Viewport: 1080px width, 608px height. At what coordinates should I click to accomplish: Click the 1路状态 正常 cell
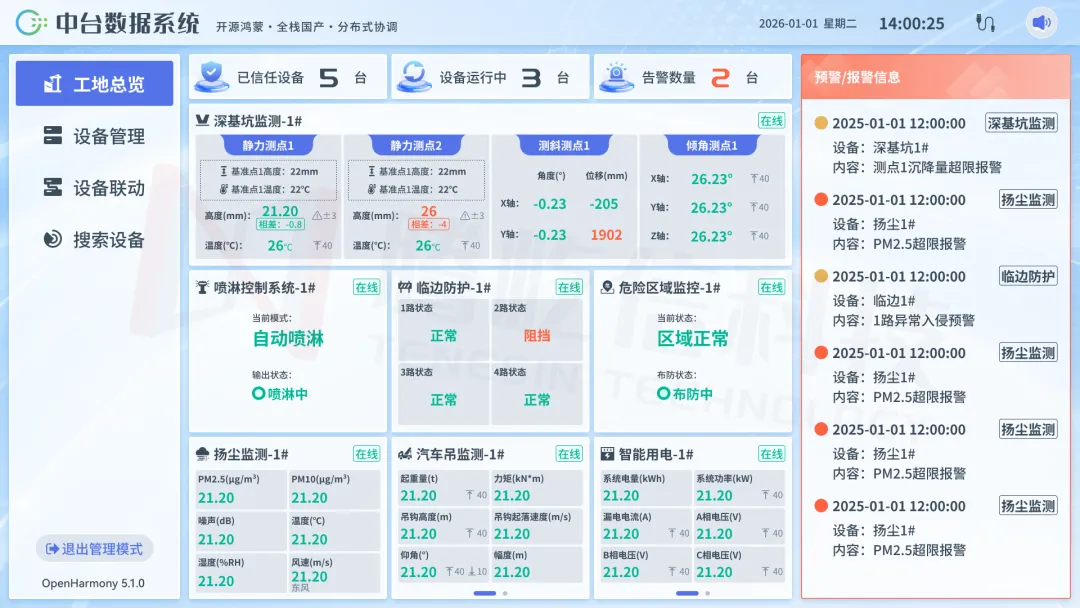click(444, 329)
